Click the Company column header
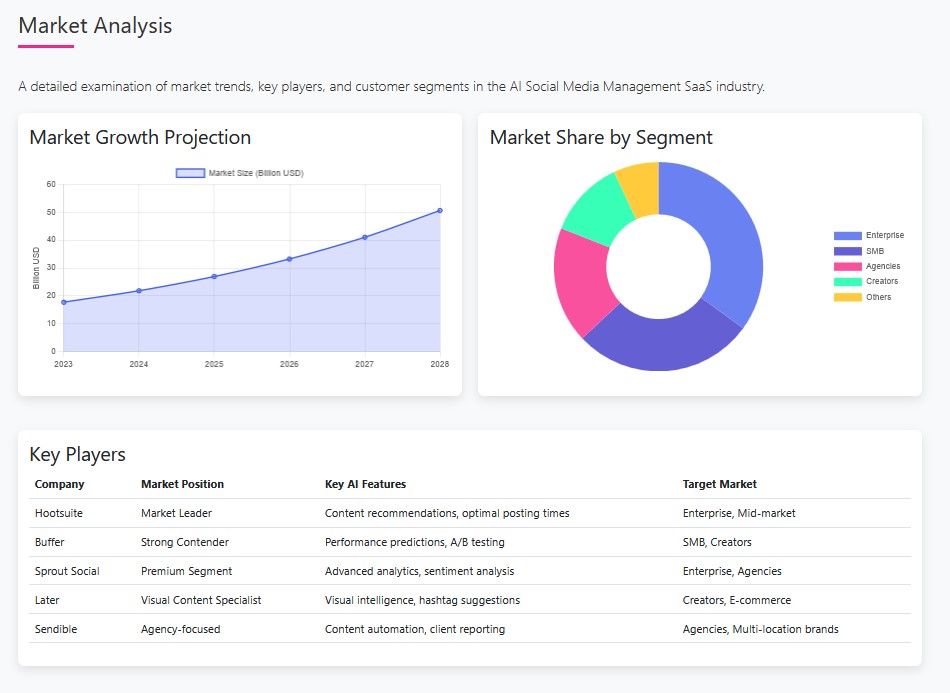 tap(60, 484)
